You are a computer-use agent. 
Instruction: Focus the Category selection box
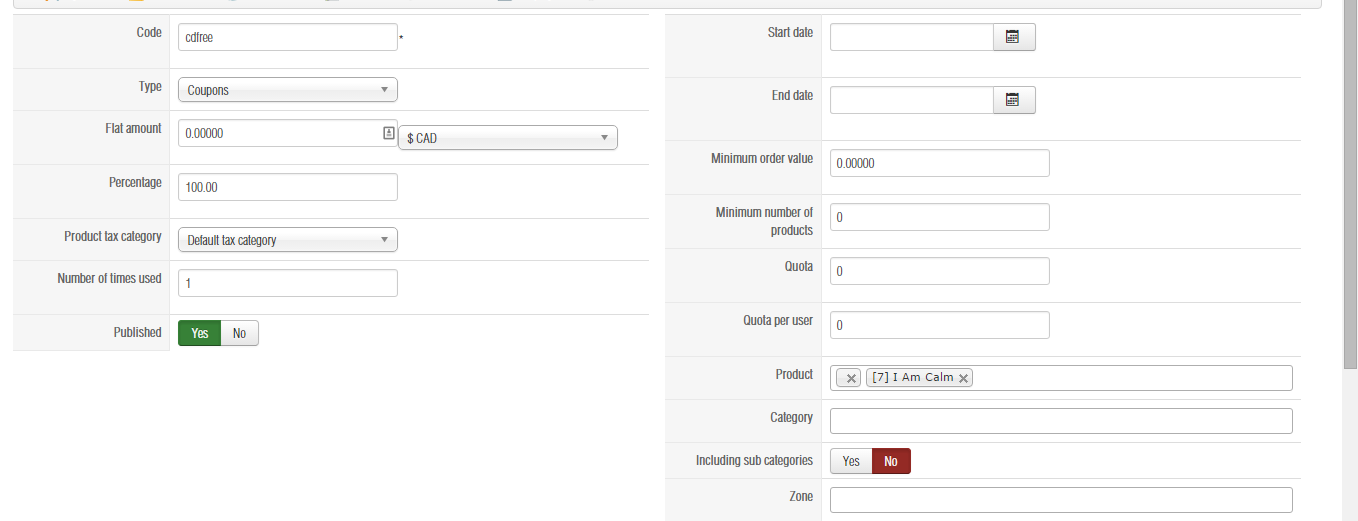point(1060,421)
